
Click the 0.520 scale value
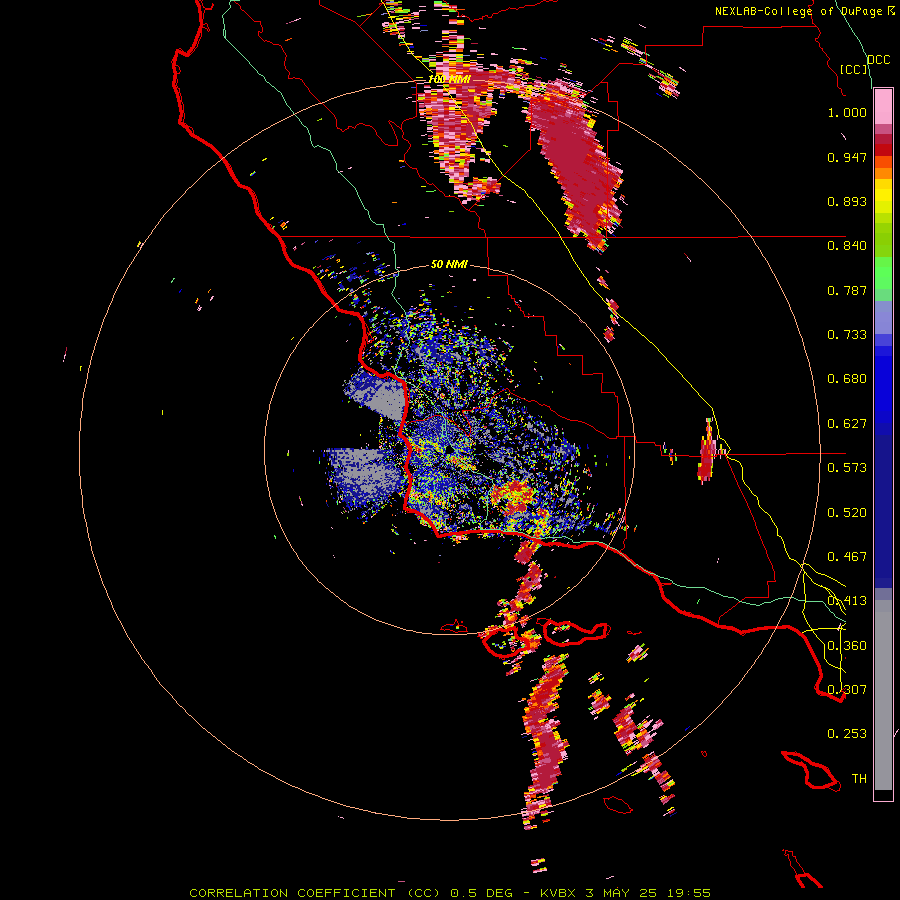(x=847, y=513)
